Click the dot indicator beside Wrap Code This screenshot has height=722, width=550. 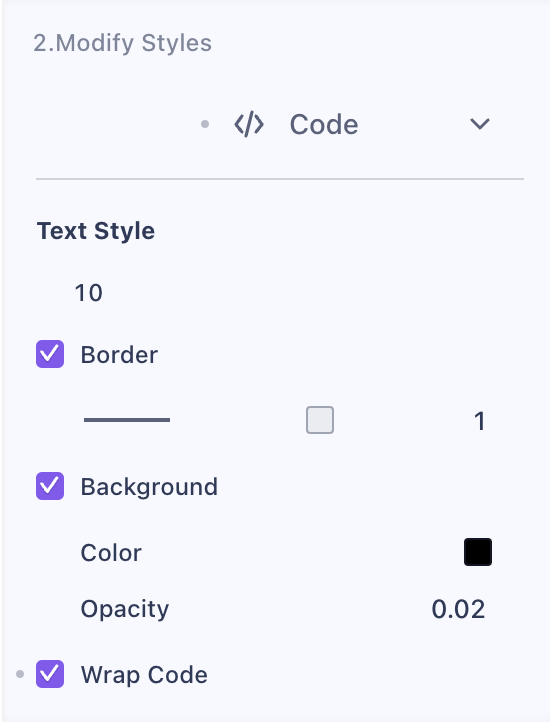pos(20,674)
